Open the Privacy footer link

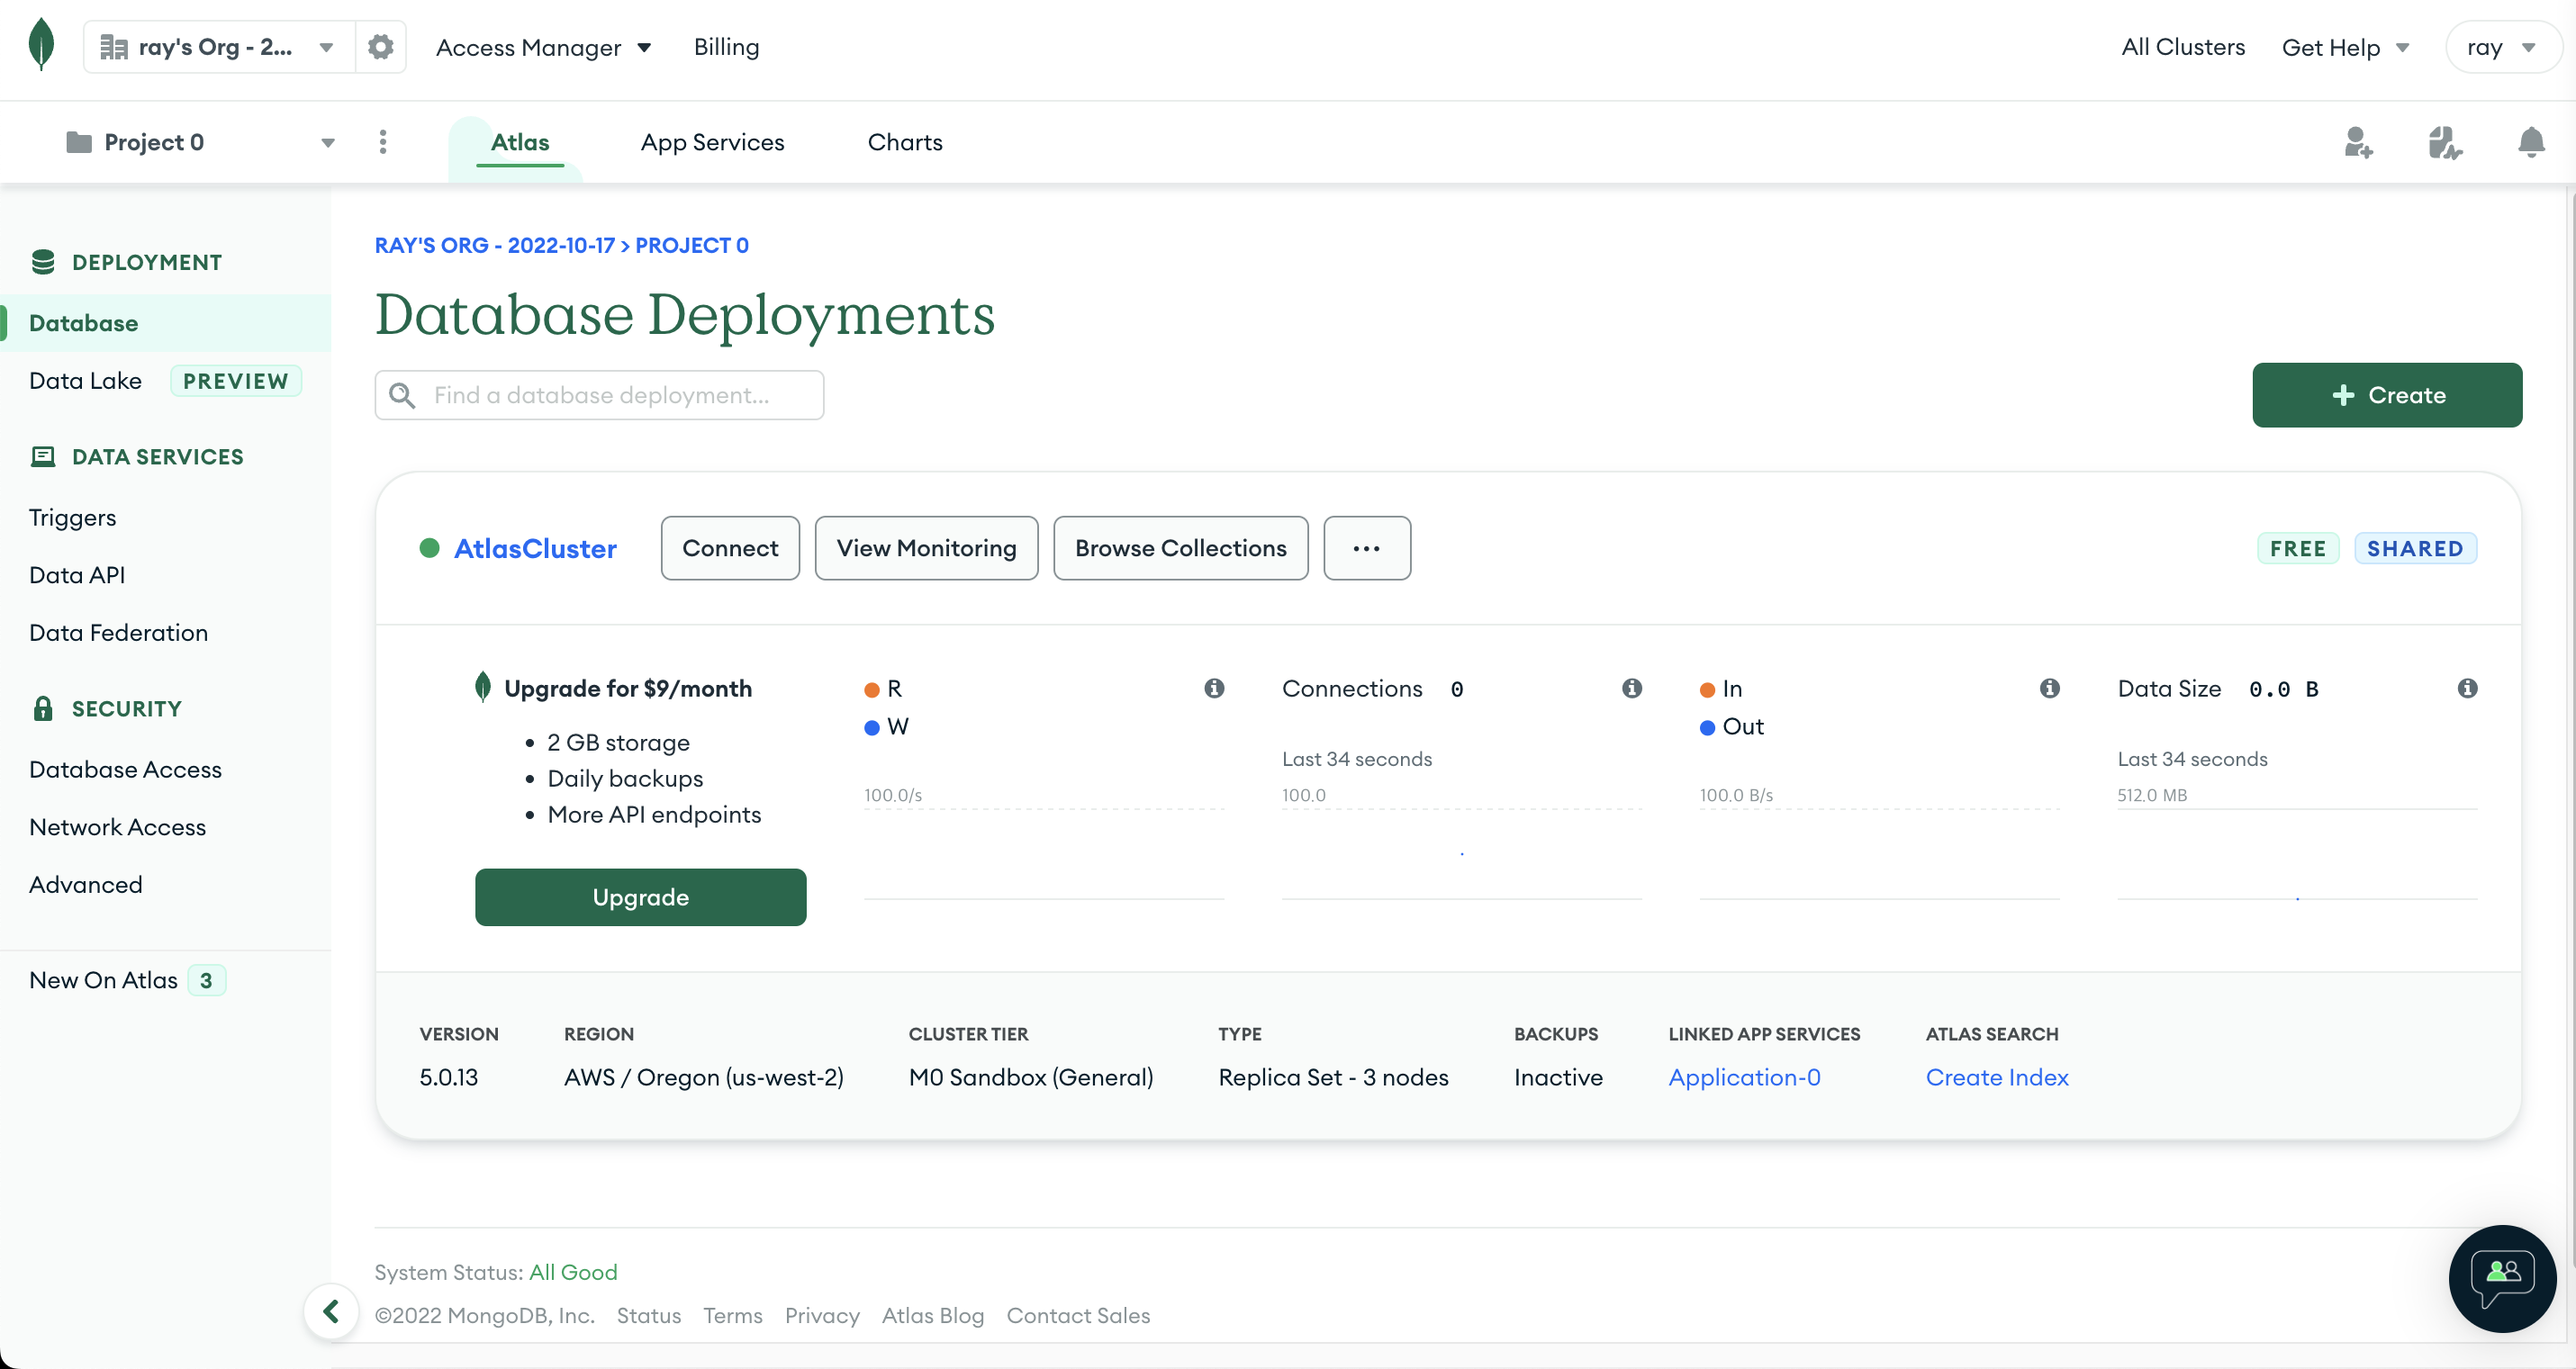pyautogui.click(x=822, y=1316)
